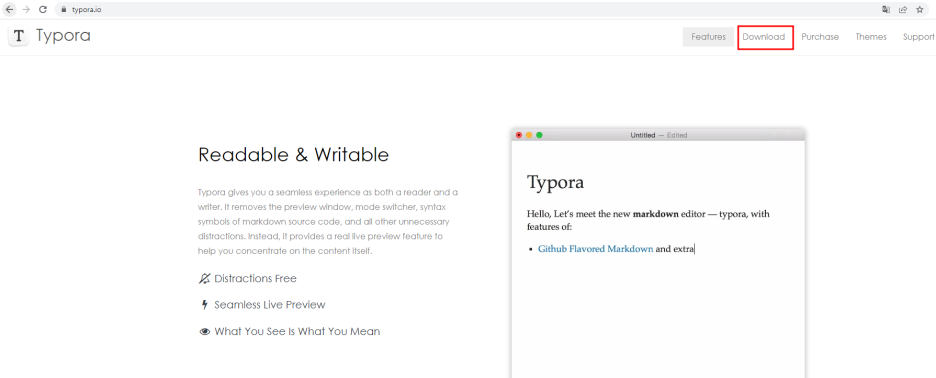Open the Features nav item

point(709,37)
